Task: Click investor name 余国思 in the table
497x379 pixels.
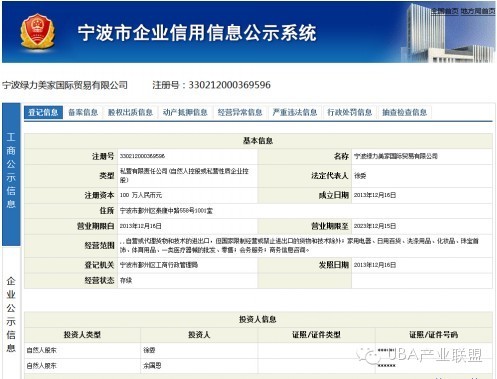Action: click(x=152, y=366)
